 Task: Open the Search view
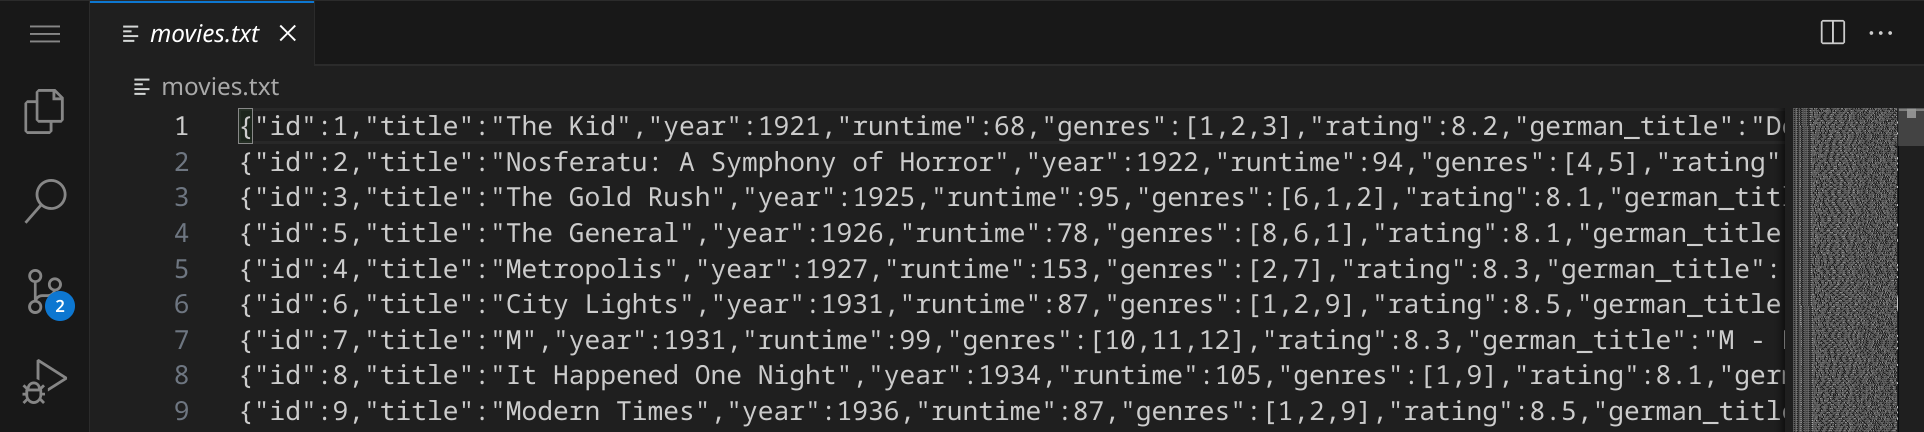coord(45,200)
